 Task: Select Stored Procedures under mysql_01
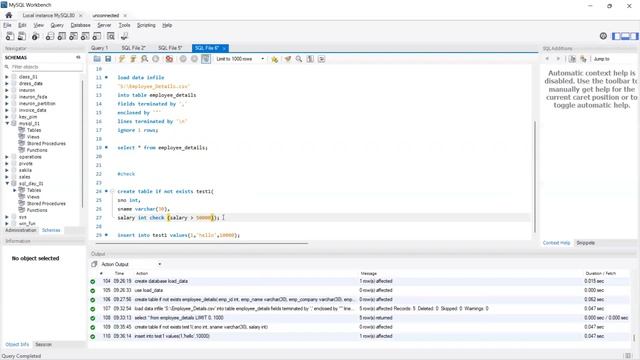pyautogui.click(x=46, y=144)
